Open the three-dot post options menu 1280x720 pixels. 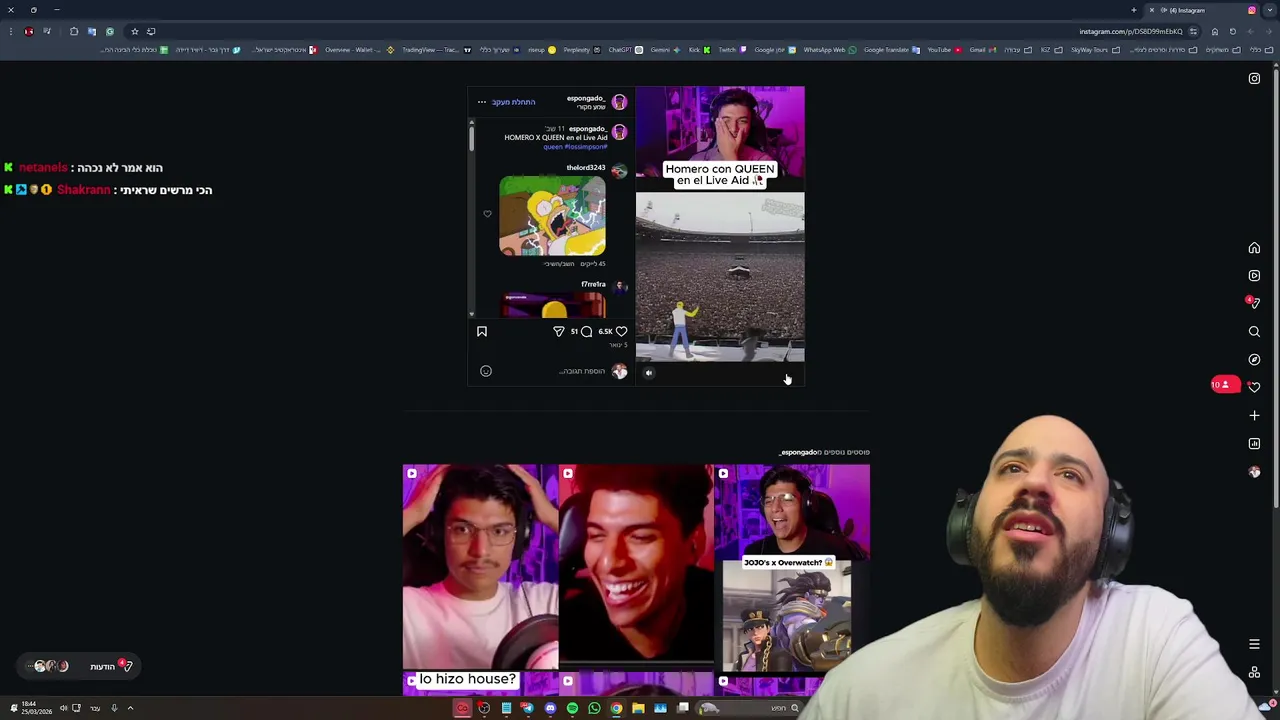pos(482,102)
